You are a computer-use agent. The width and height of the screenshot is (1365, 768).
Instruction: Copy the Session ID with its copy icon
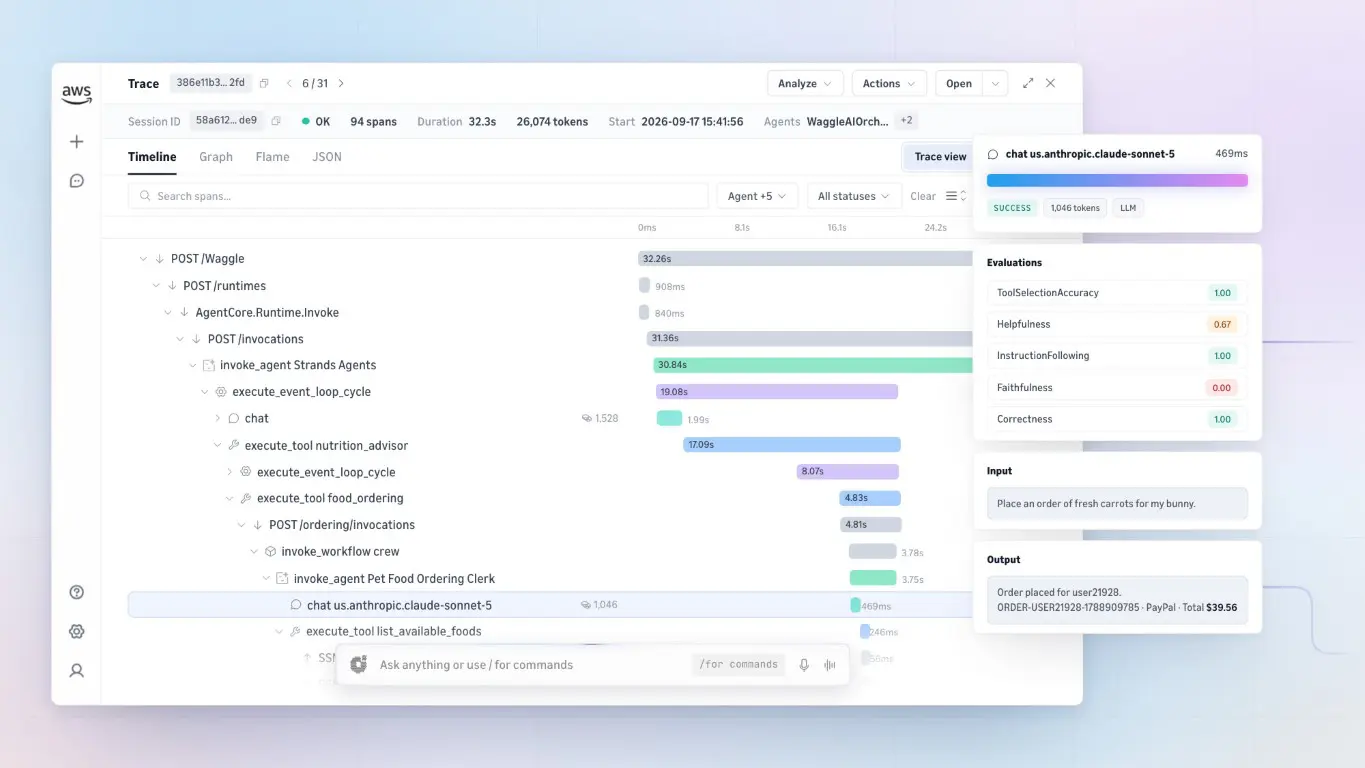pos(276,121)
